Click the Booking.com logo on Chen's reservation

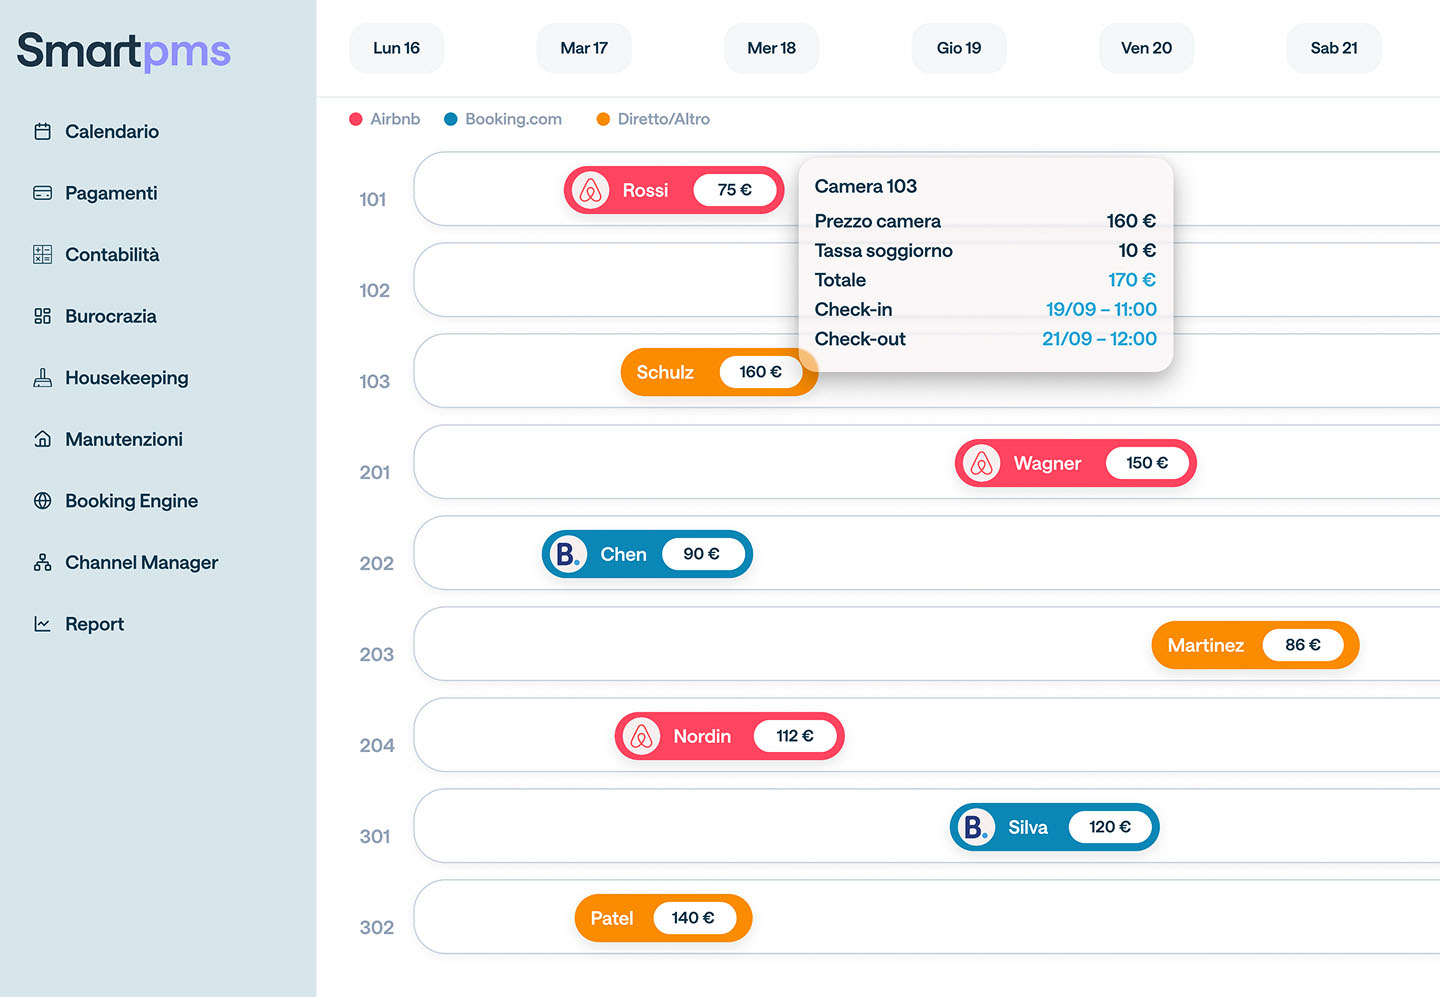(567, 554)
